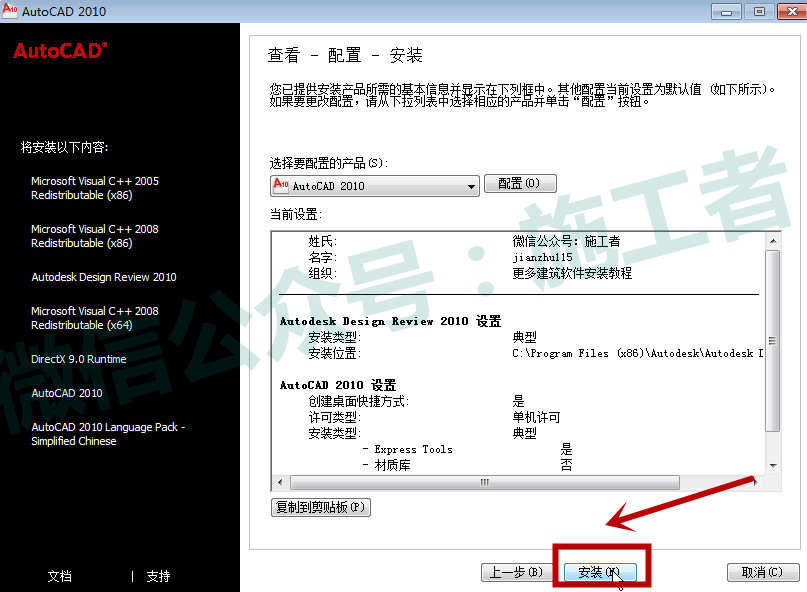807x592 pixels.
Task: Click the 'Autodesk Design Review 2010 设置' heading
Action: point(391,321)
